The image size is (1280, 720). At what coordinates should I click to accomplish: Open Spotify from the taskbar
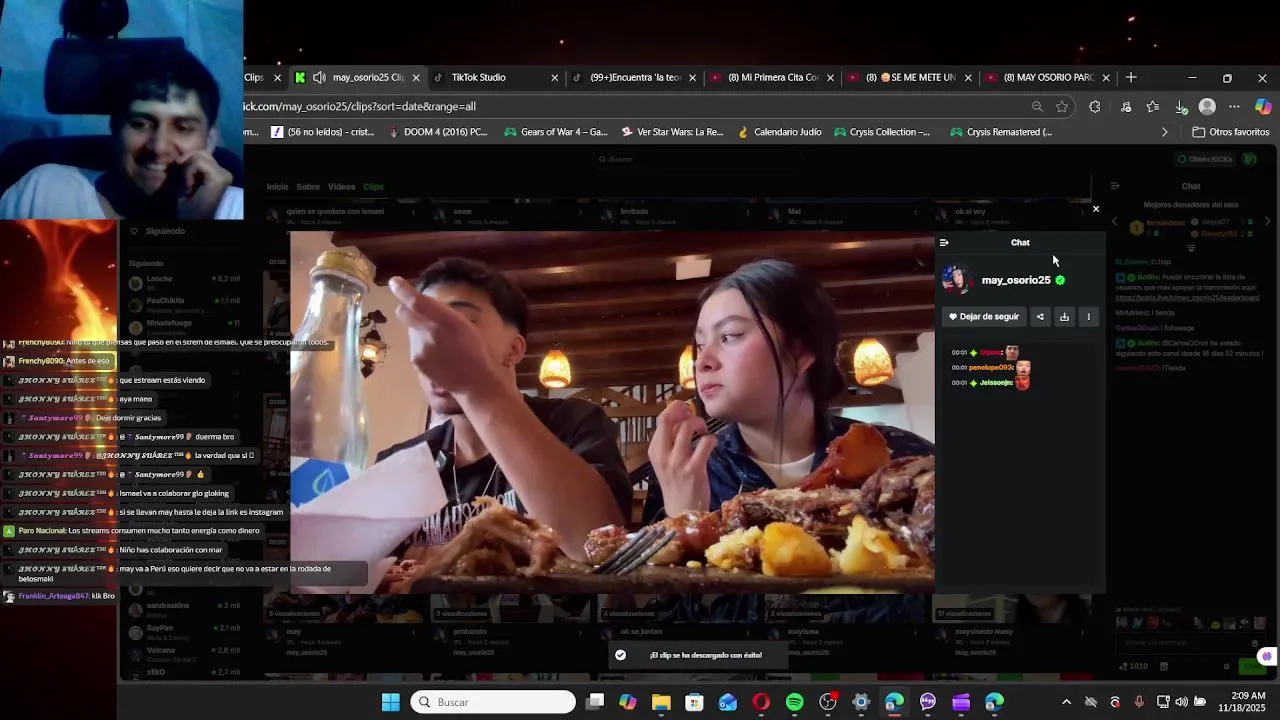[794, 702]
